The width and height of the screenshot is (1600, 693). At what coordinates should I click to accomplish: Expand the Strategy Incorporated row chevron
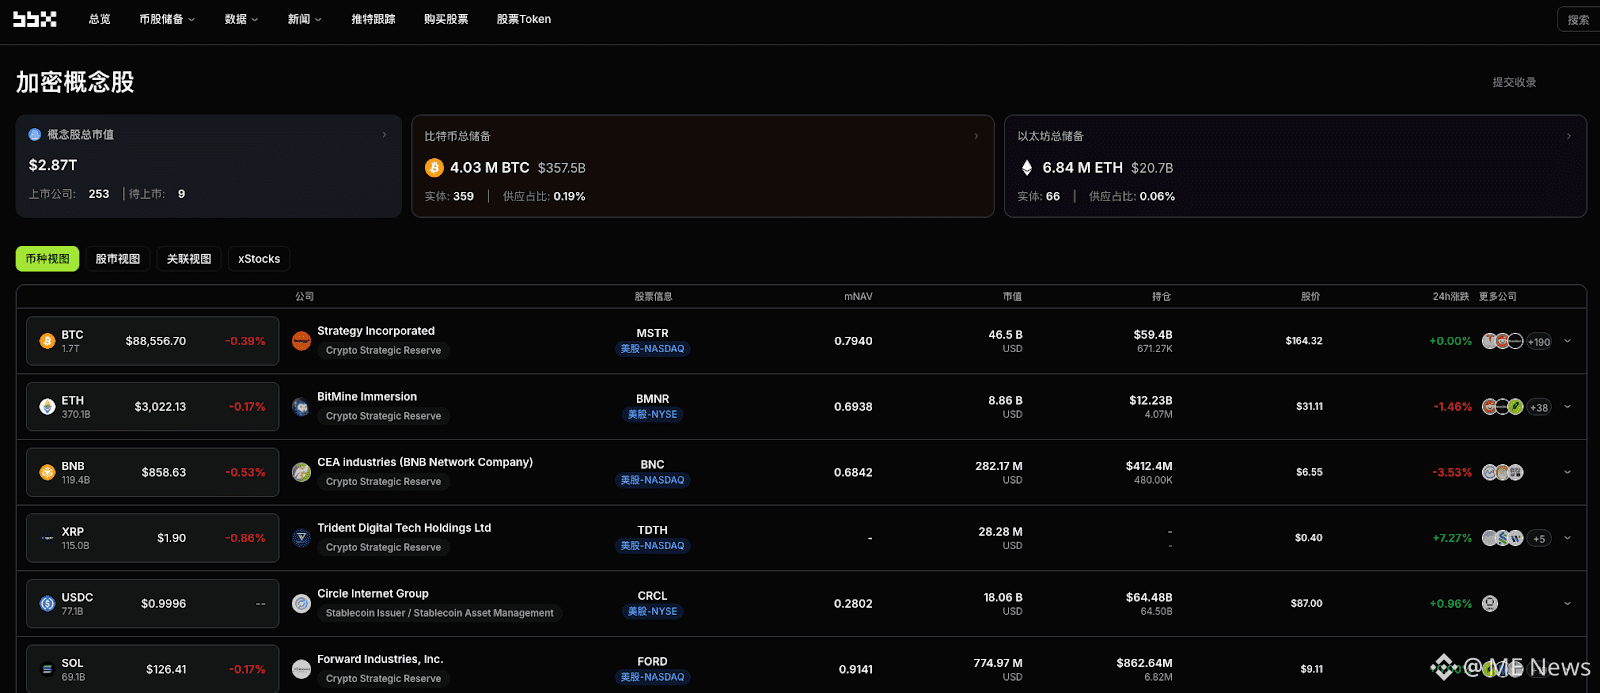[x=1567, y=341]
